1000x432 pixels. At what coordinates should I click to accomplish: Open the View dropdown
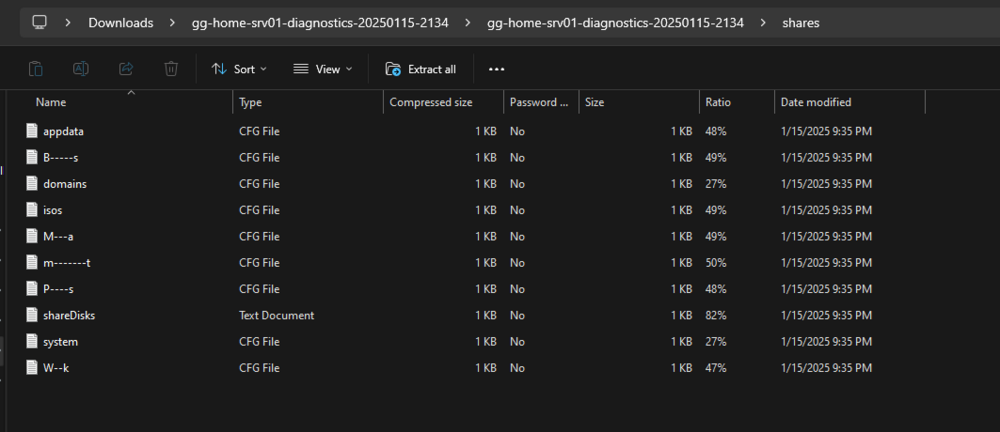pyautogui.click(x=323, y=69)
